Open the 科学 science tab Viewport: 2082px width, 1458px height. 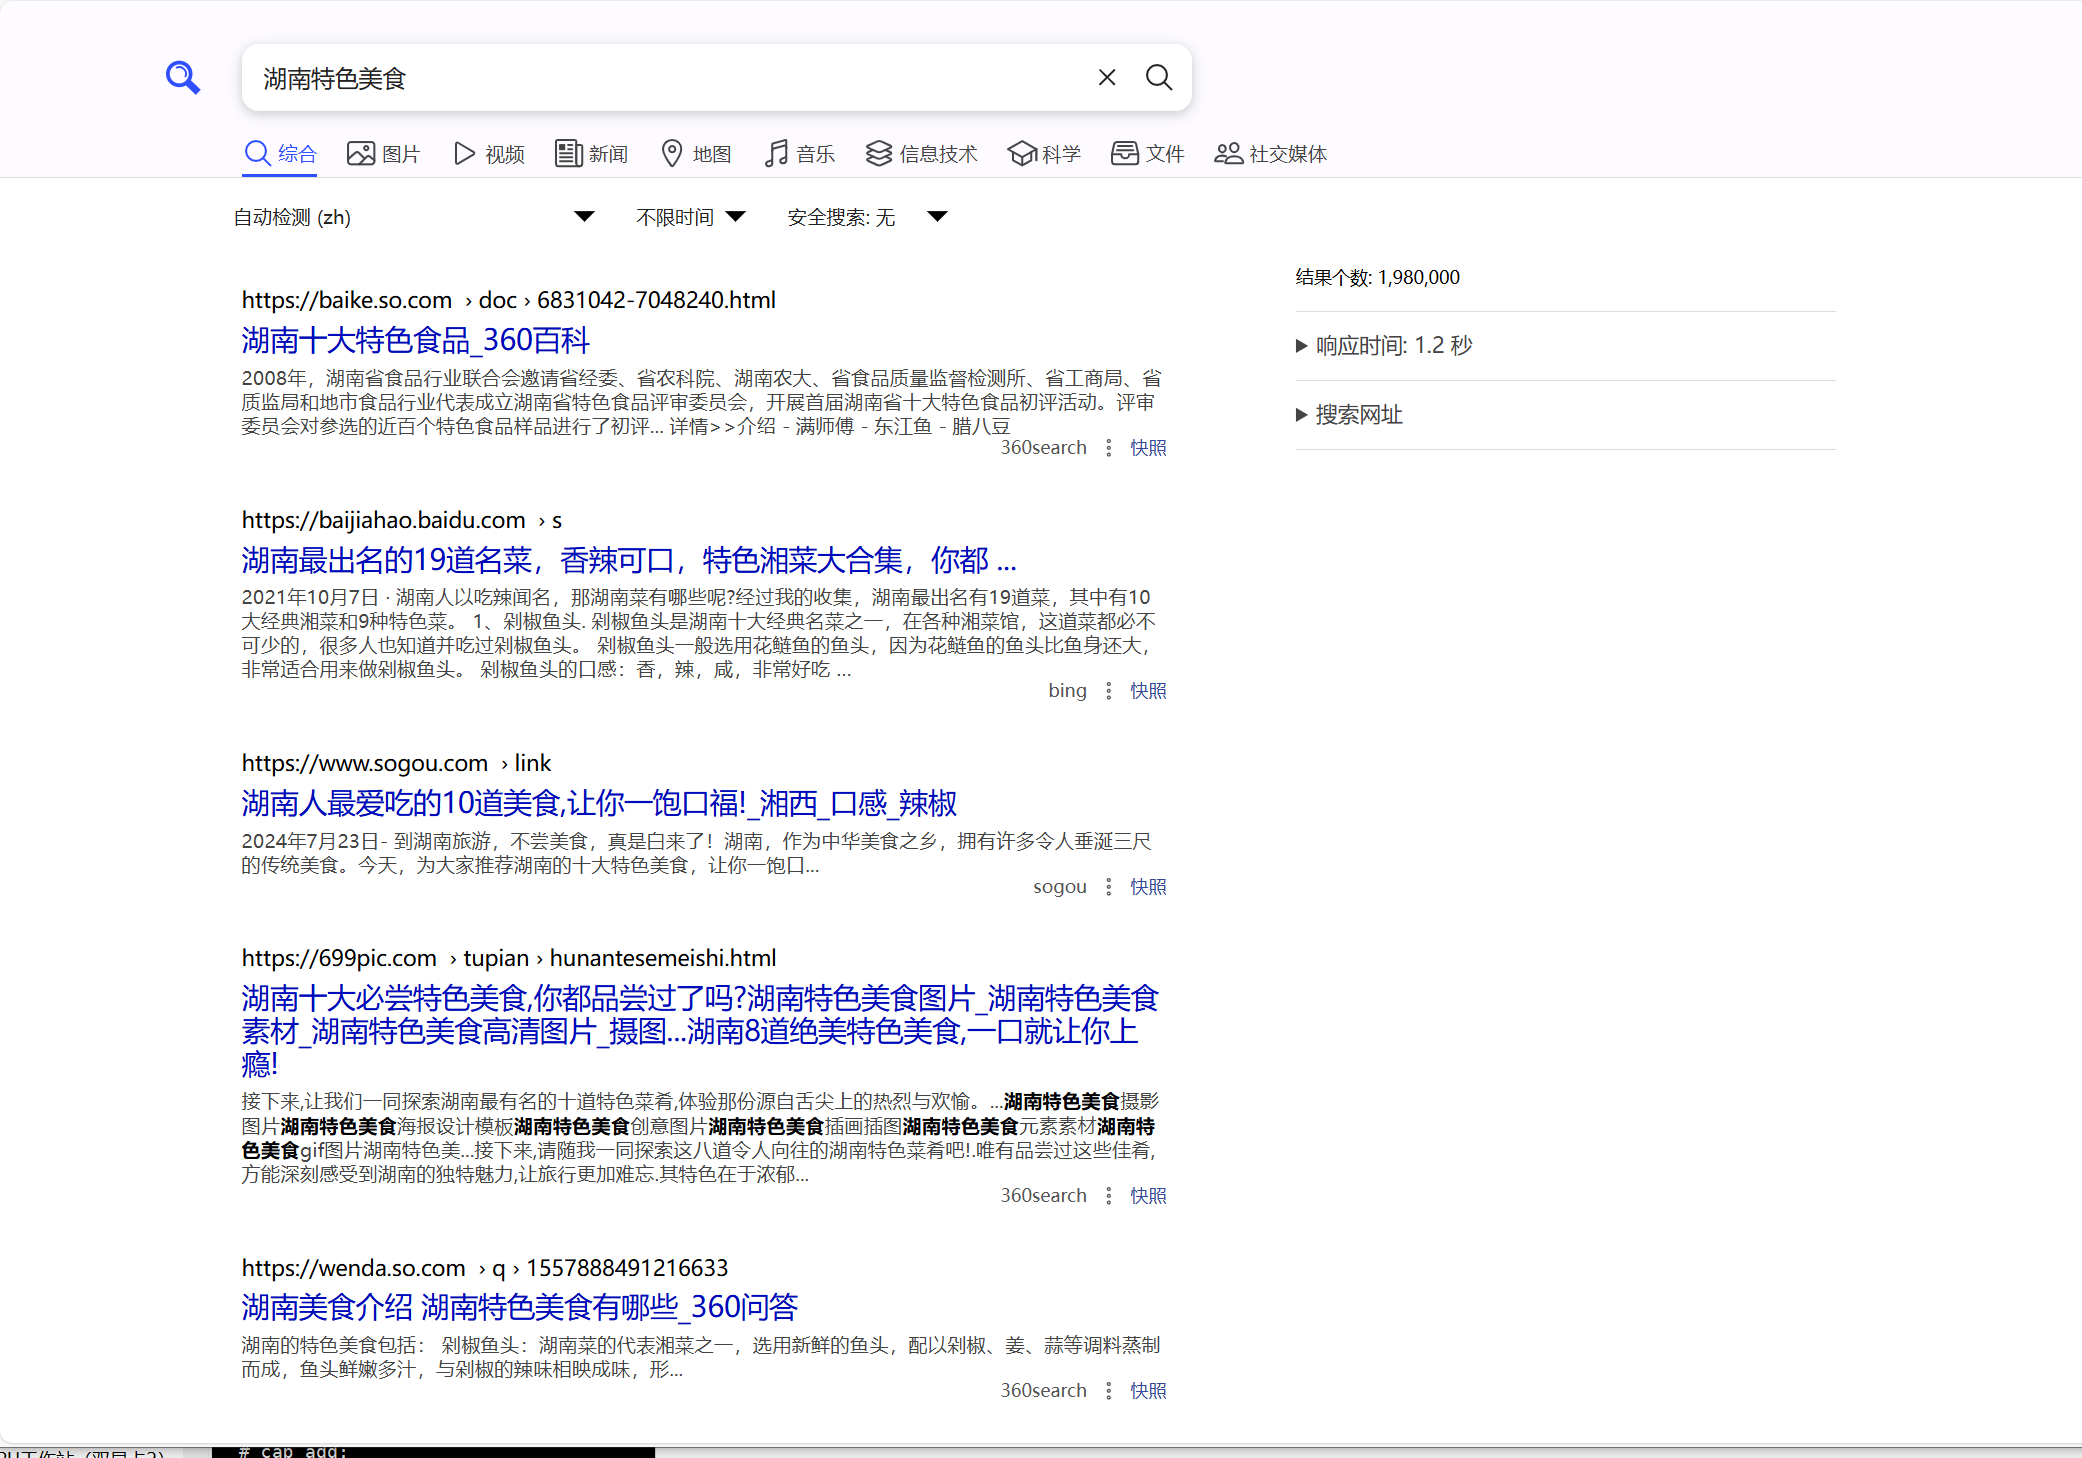tap(1045, 154)
